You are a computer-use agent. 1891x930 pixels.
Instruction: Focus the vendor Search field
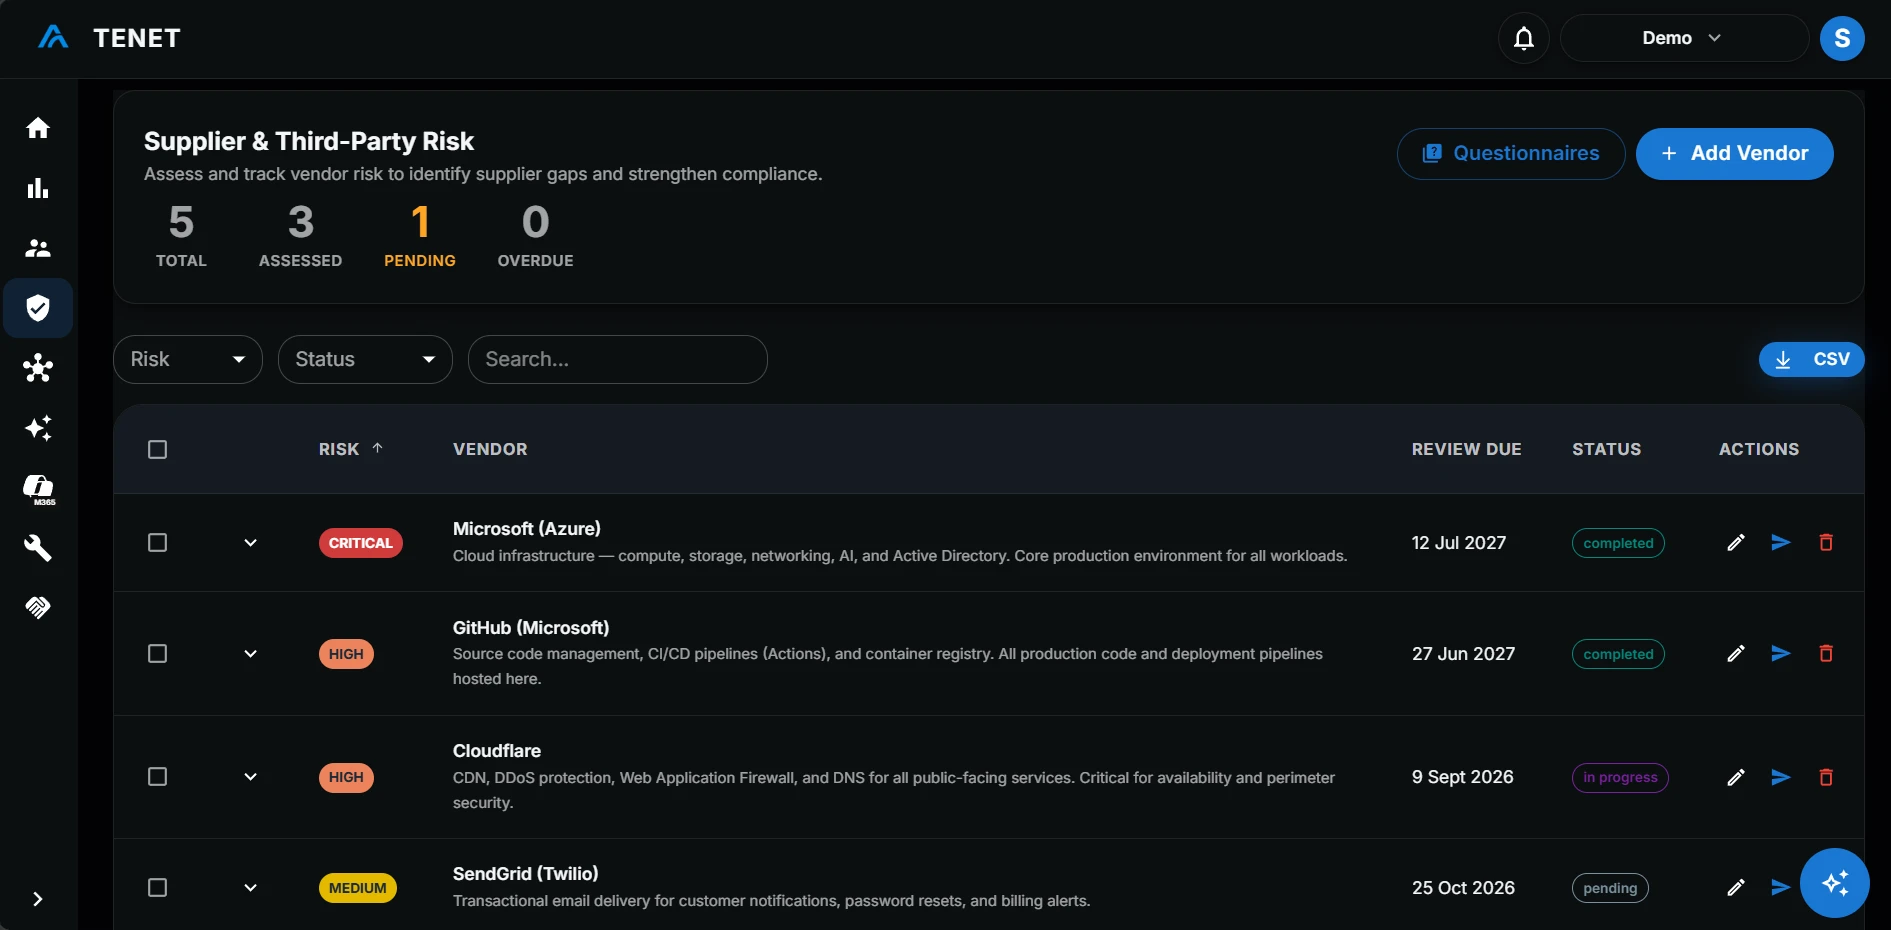(618, 359)
